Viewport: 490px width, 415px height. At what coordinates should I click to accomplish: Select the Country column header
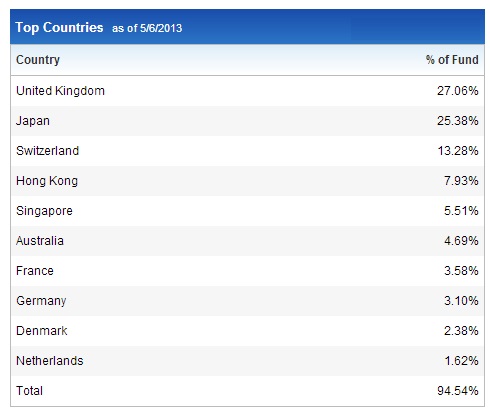tap(38, 60)
